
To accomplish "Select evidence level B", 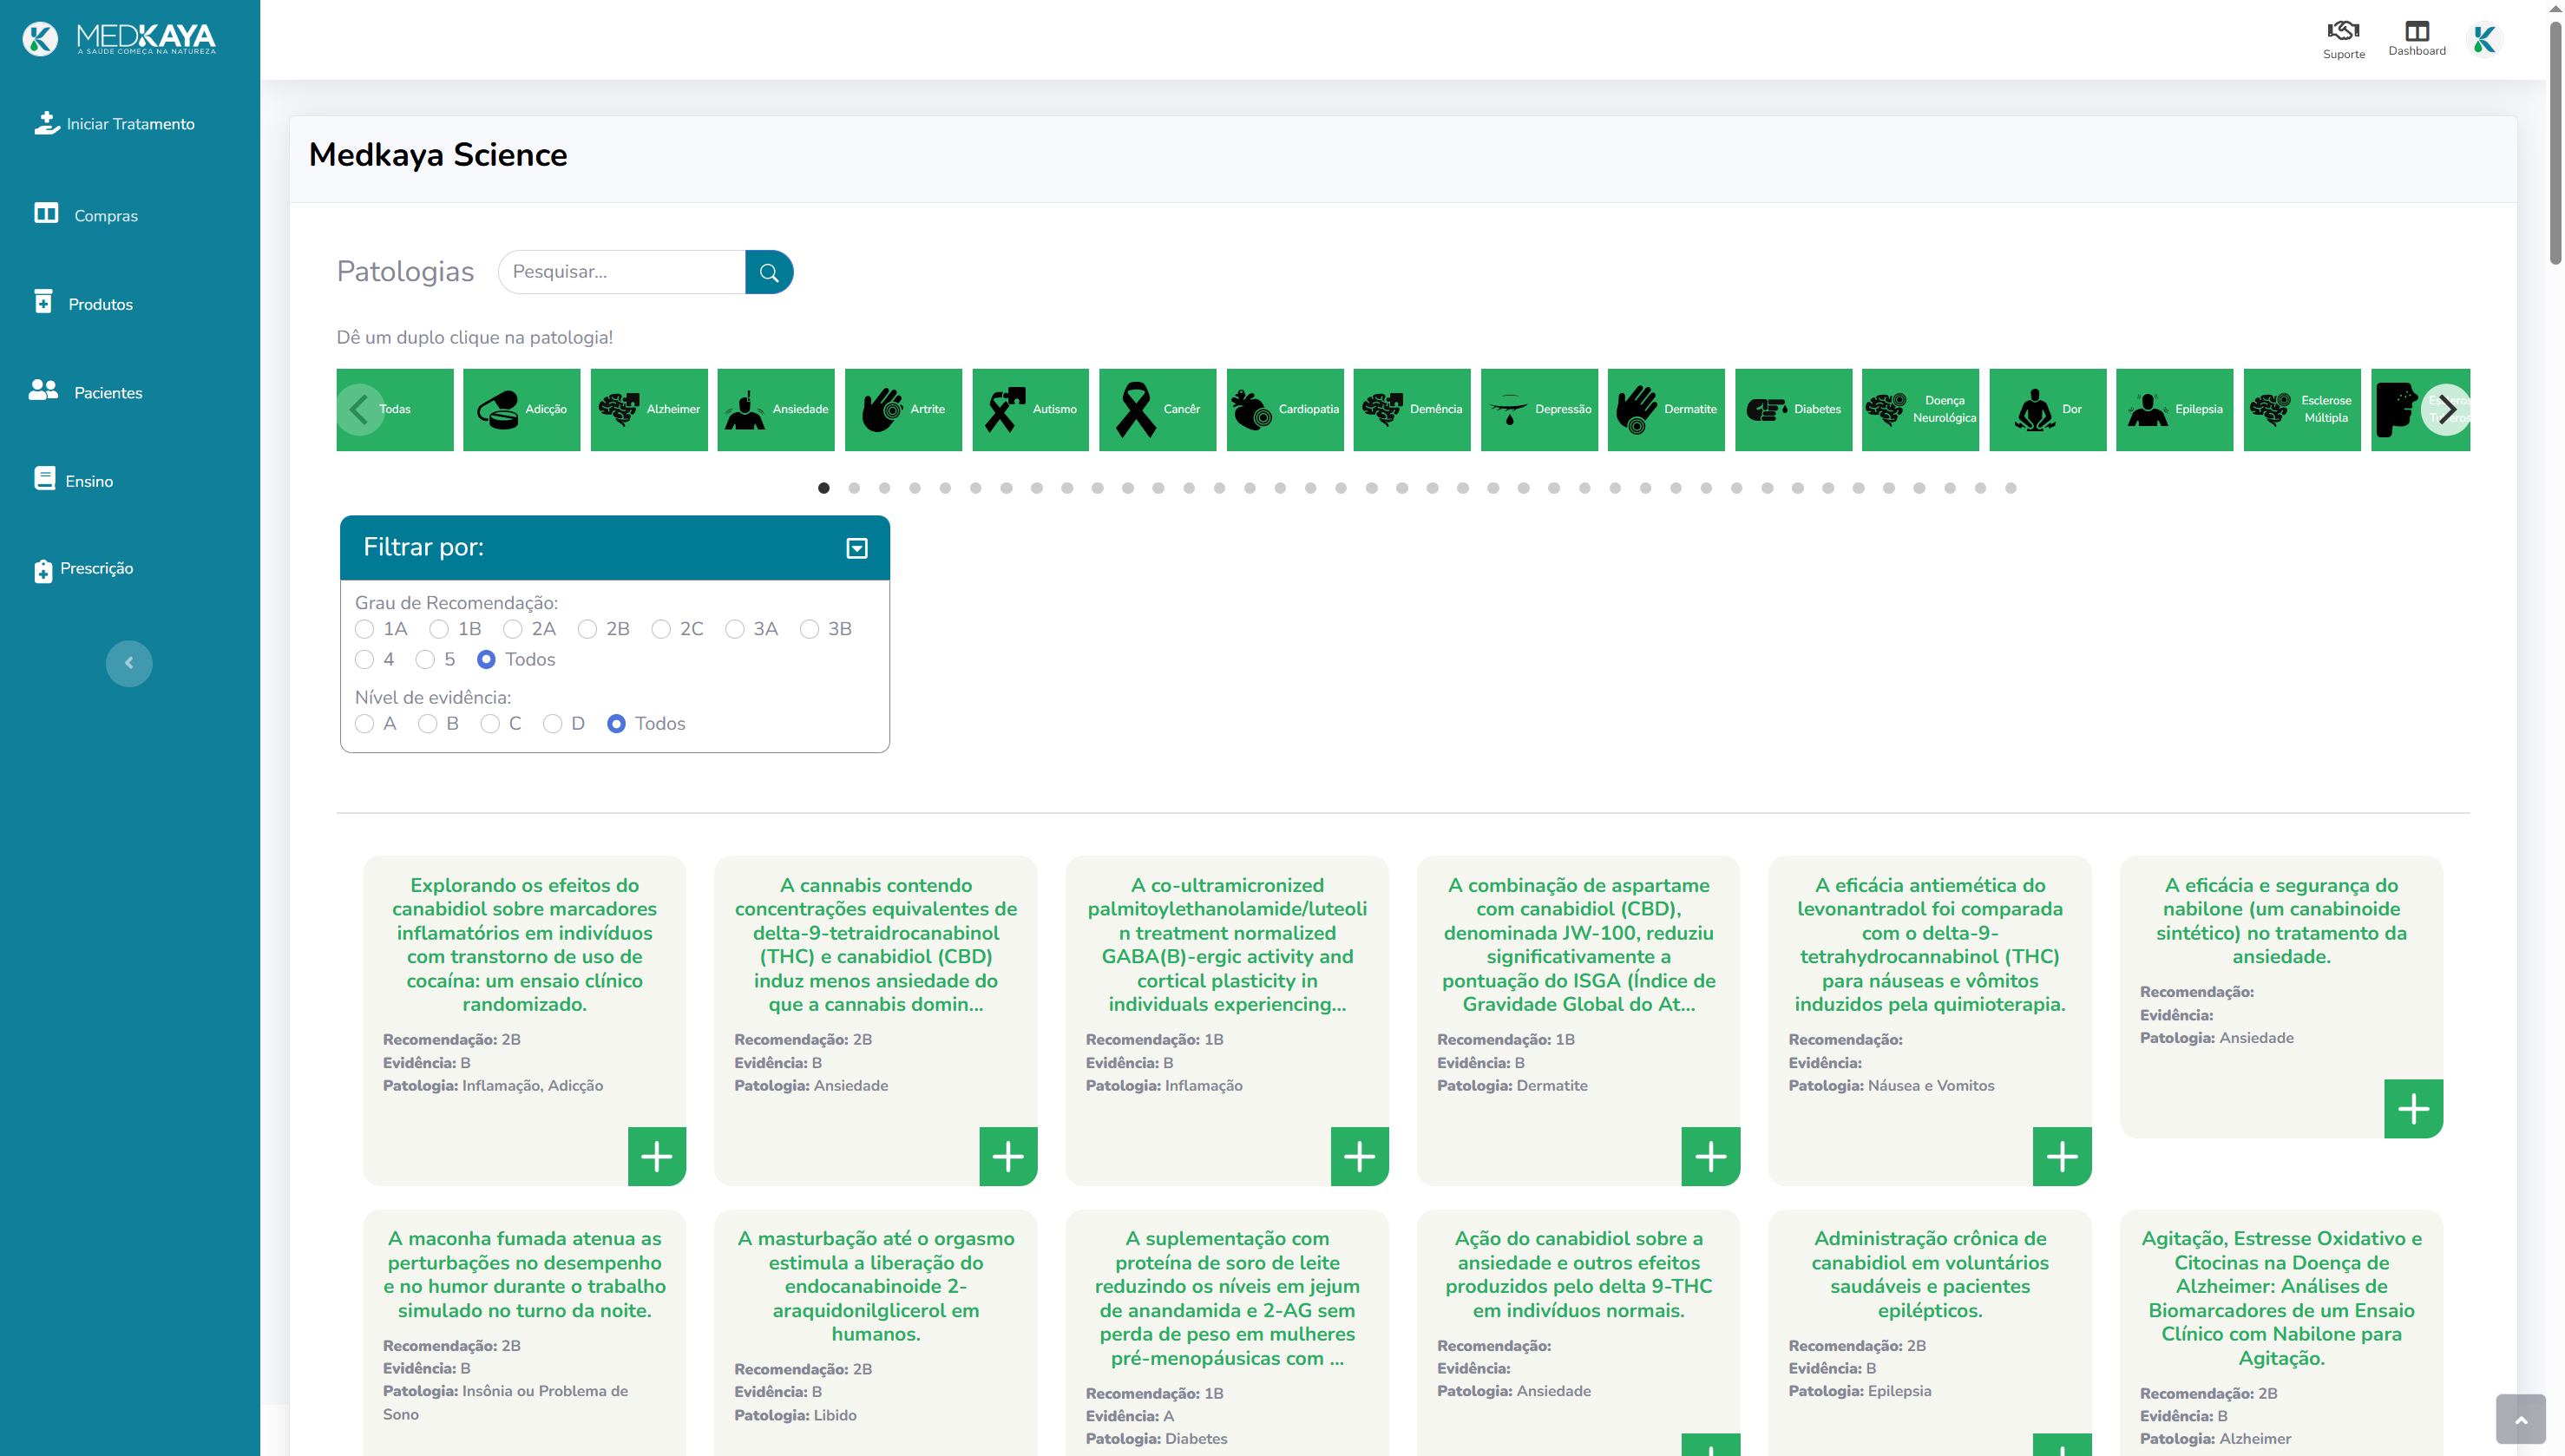I will coord(428,724).
